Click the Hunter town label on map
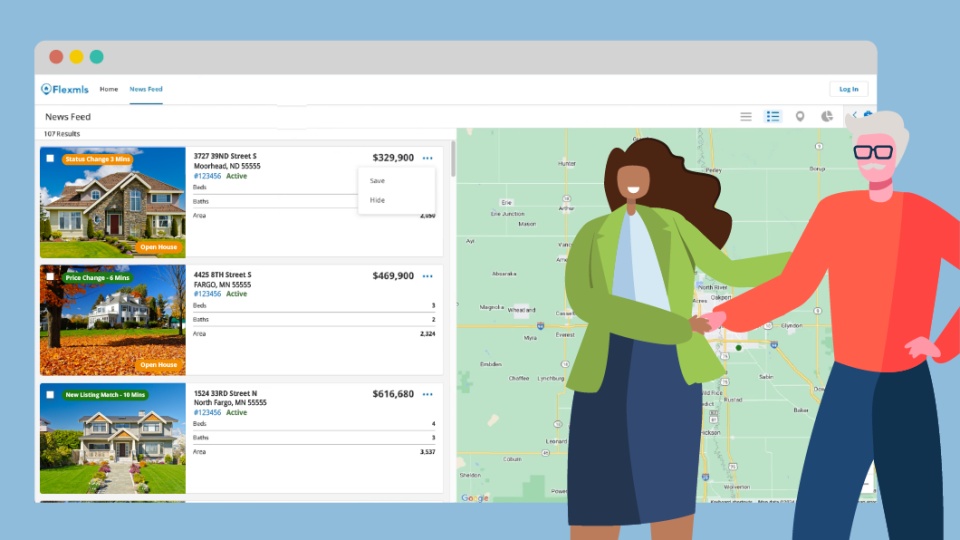 coord(567,163)
